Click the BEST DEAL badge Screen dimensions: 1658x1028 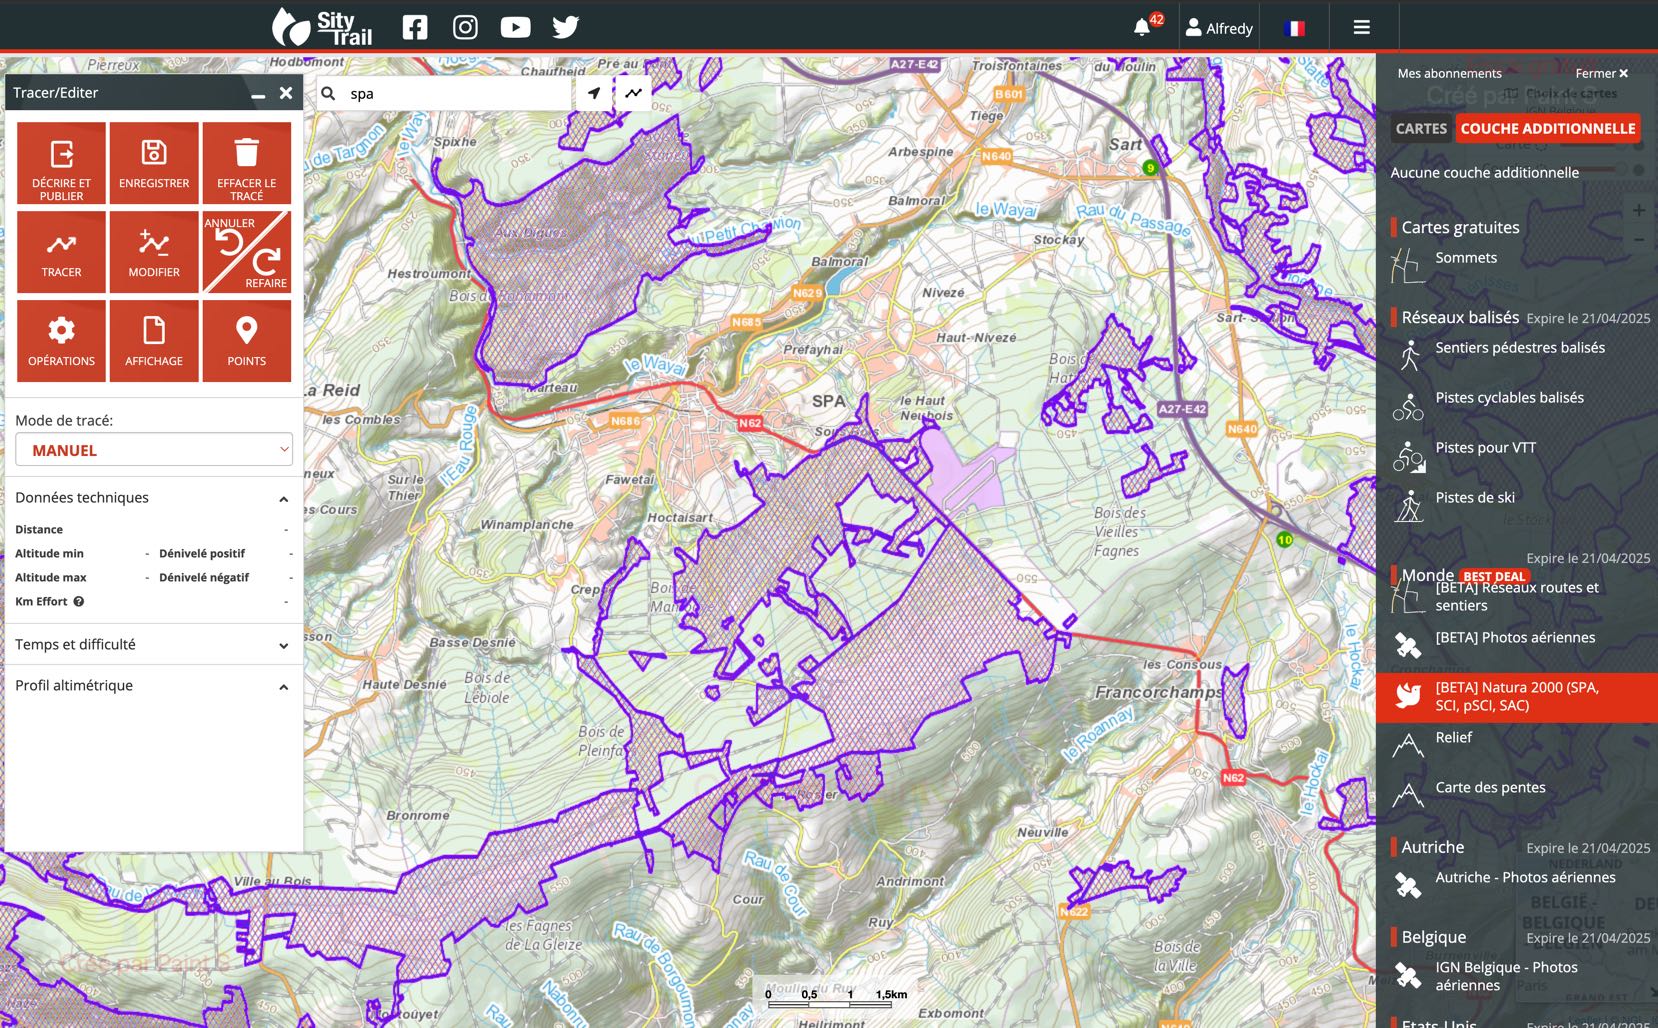coord(1494,576)
